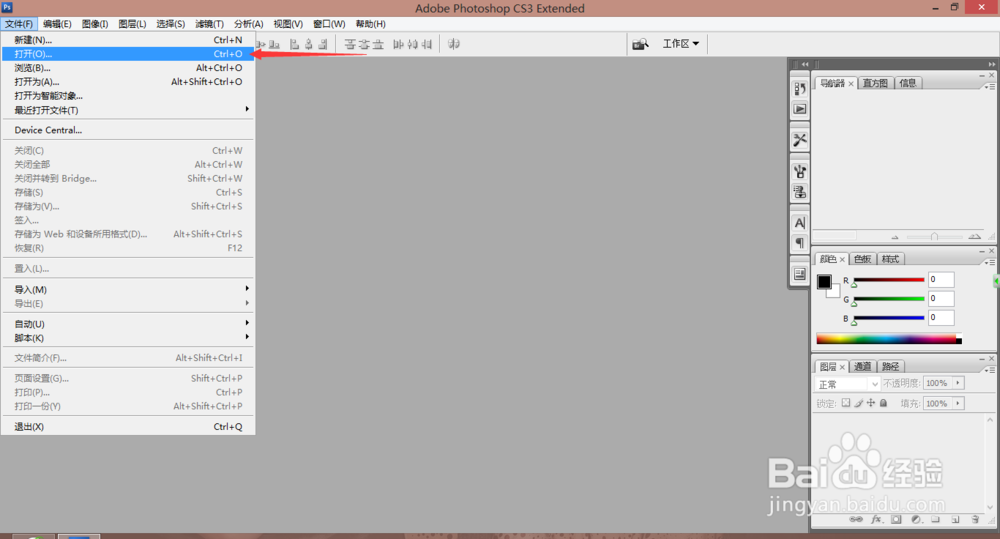Click the foreground color swatch

pyautogui.click(x=824, y=281)
